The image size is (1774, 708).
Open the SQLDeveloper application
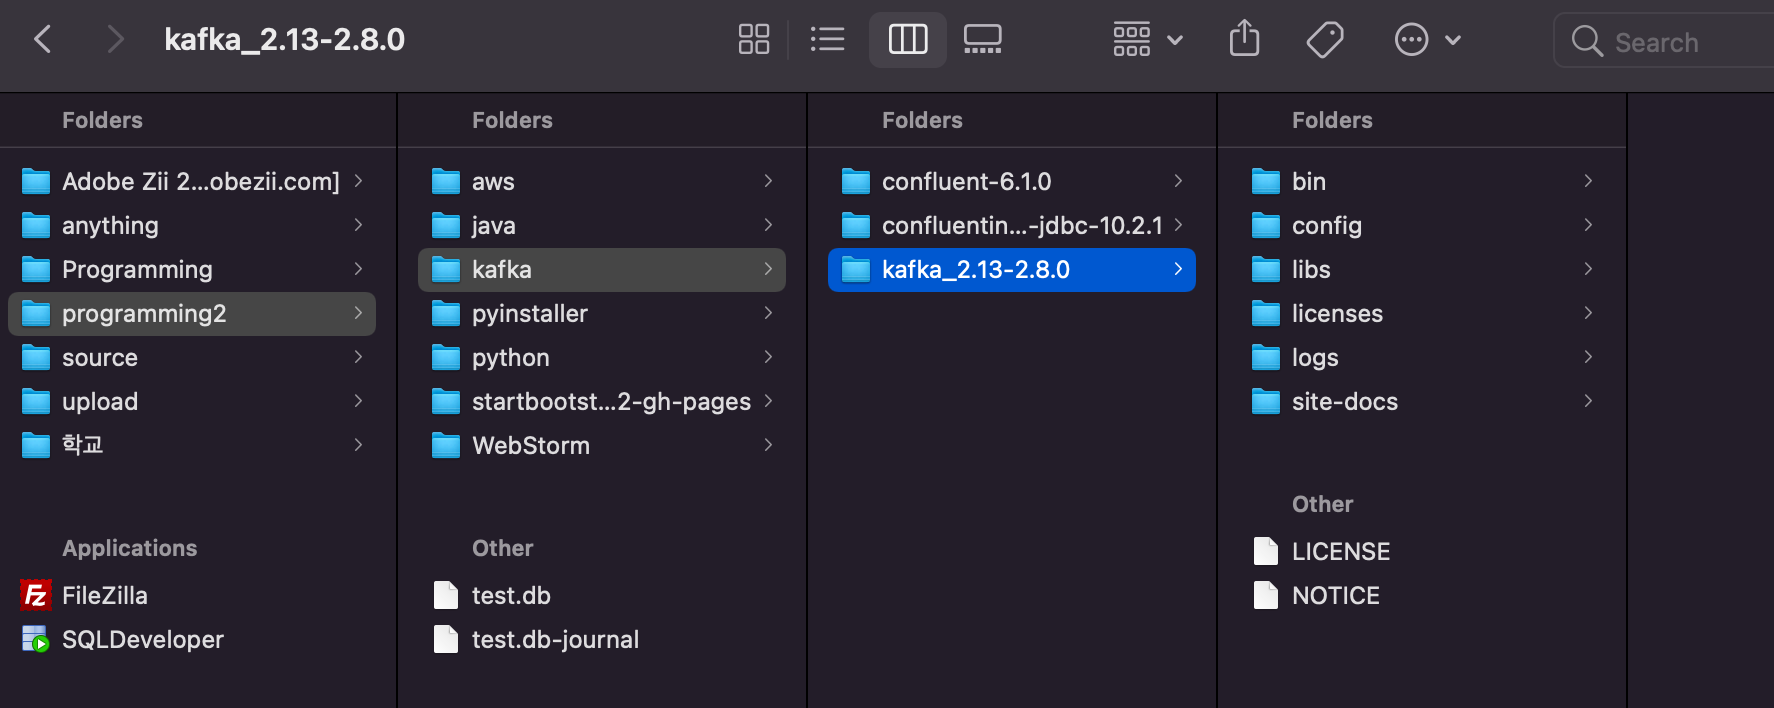click(x=194, y=639)
